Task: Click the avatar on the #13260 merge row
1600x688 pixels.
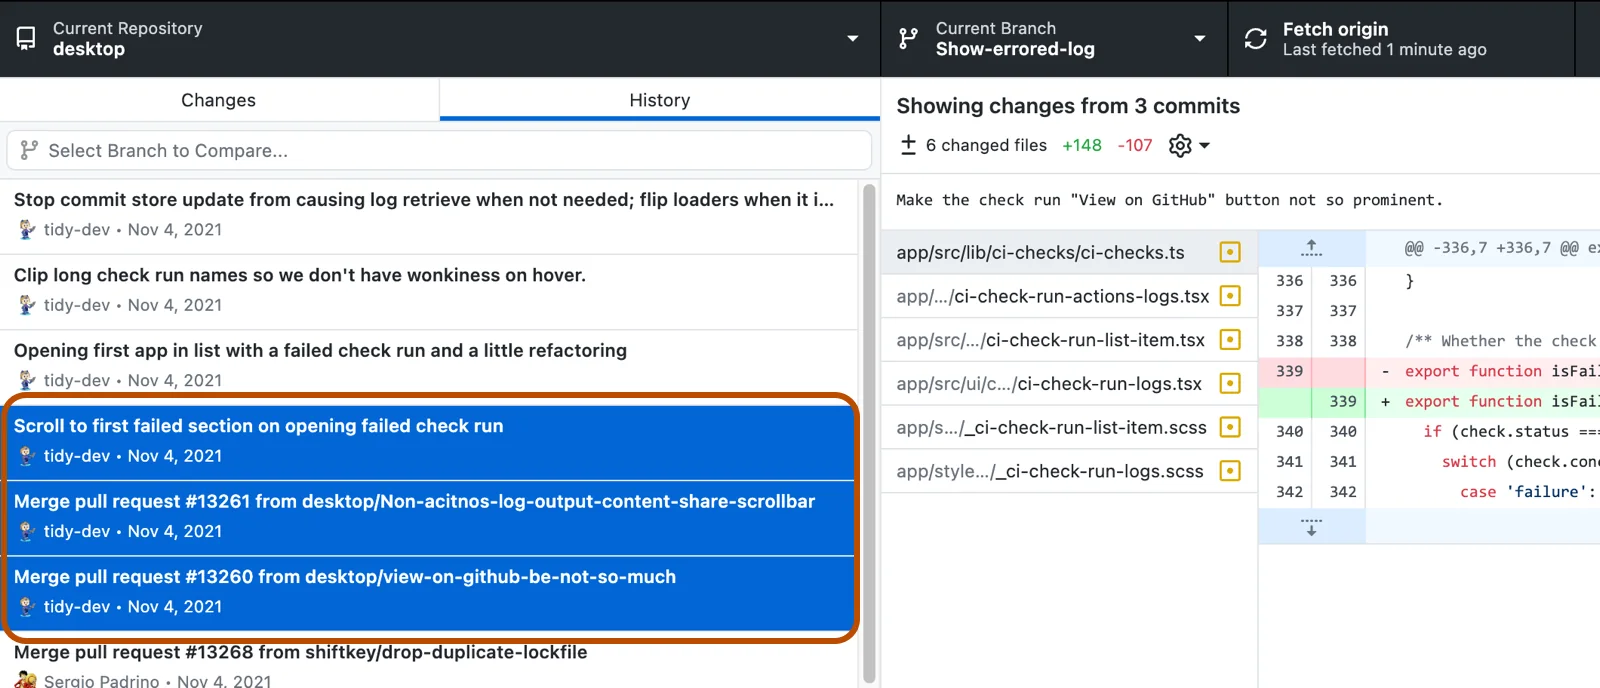Action: [27, 607]
